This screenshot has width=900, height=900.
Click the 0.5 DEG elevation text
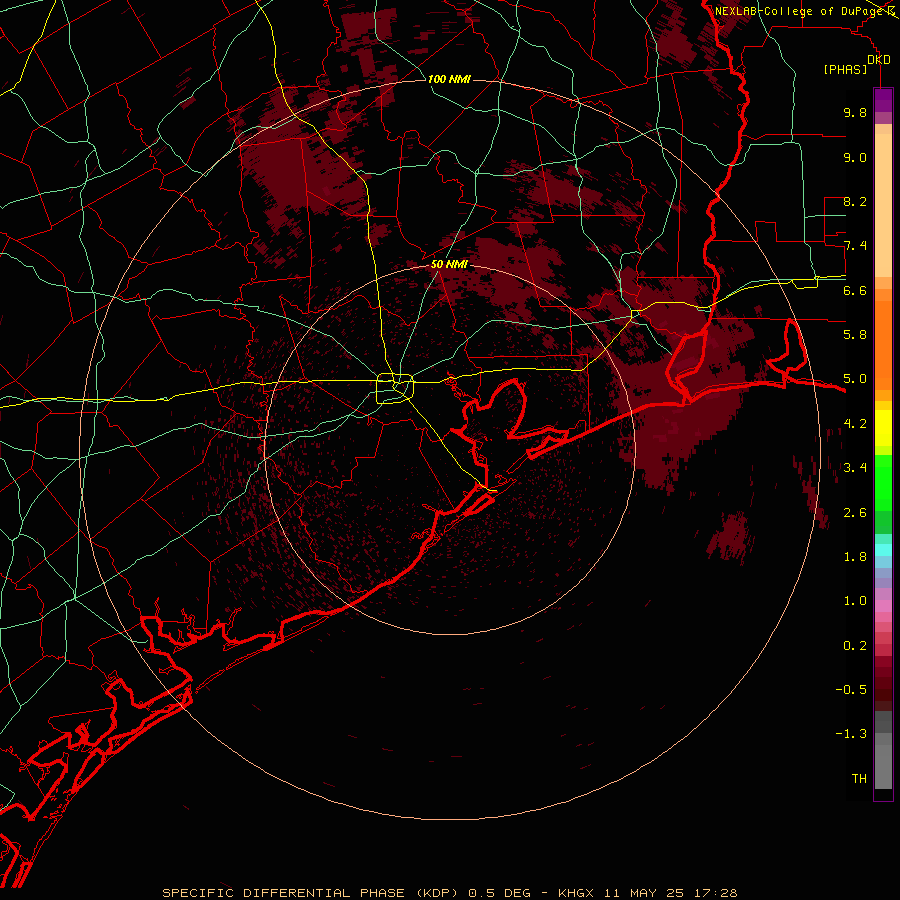497,893
